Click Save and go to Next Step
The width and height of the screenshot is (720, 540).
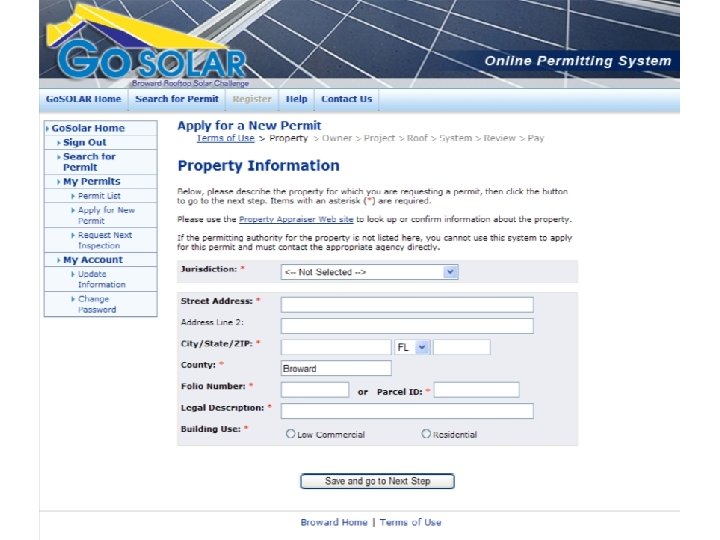click(377, 481)
